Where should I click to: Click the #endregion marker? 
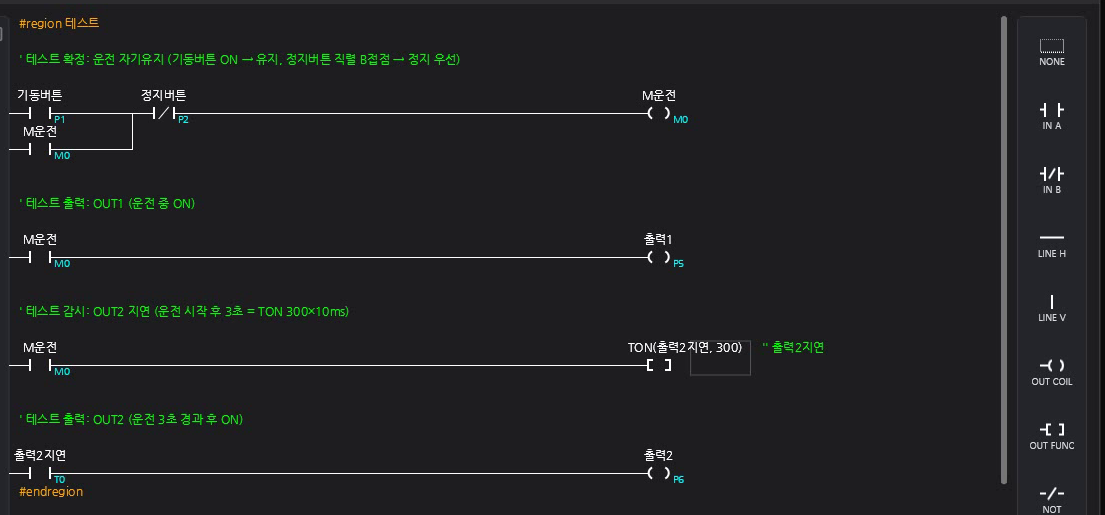51,492
